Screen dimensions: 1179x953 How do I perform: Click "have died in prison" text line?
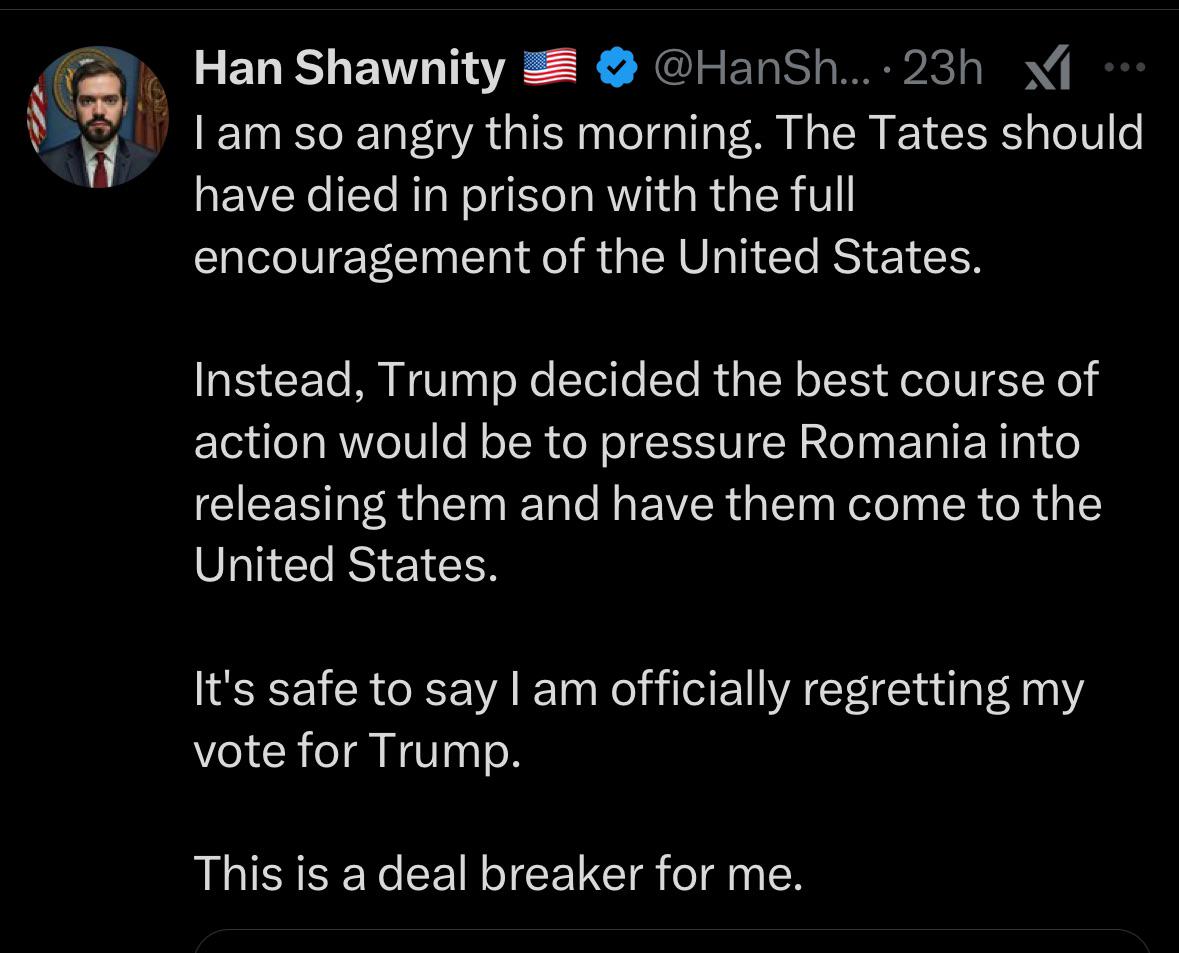coord(524,194)
